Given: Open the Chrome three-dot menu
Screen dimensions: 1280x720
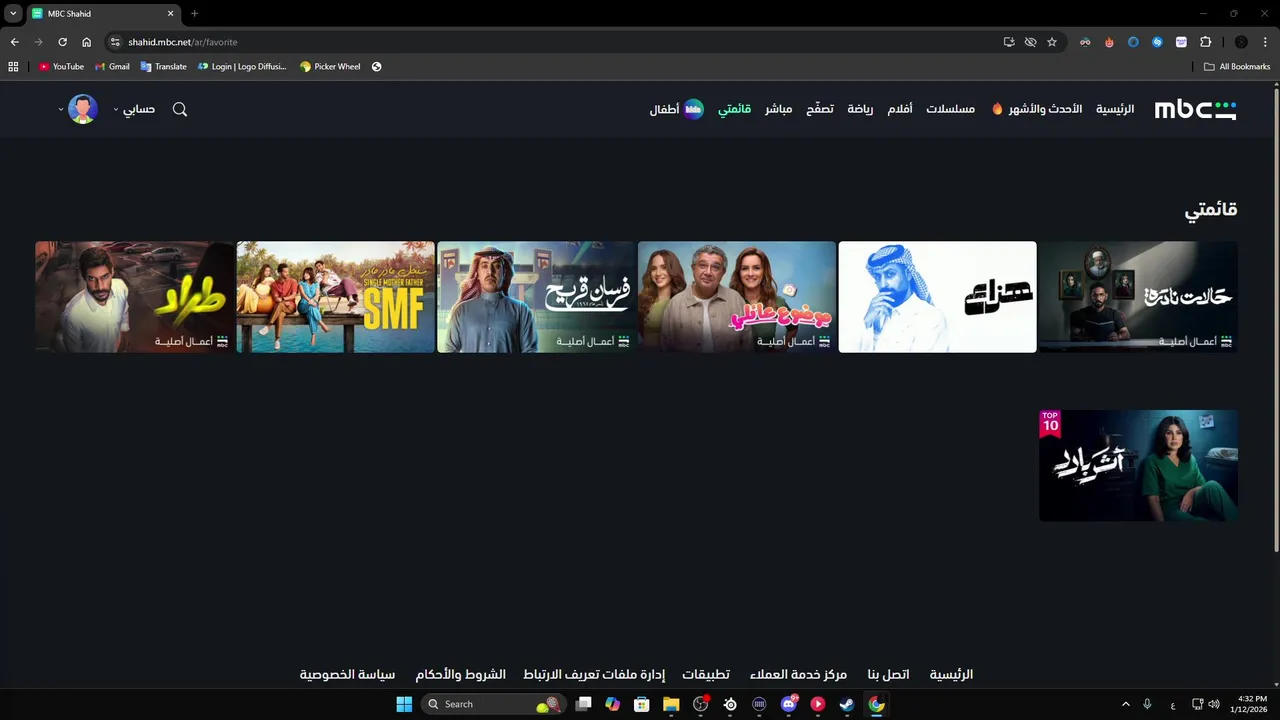Looking at the screenshot, I should (x=1264, y=42).
